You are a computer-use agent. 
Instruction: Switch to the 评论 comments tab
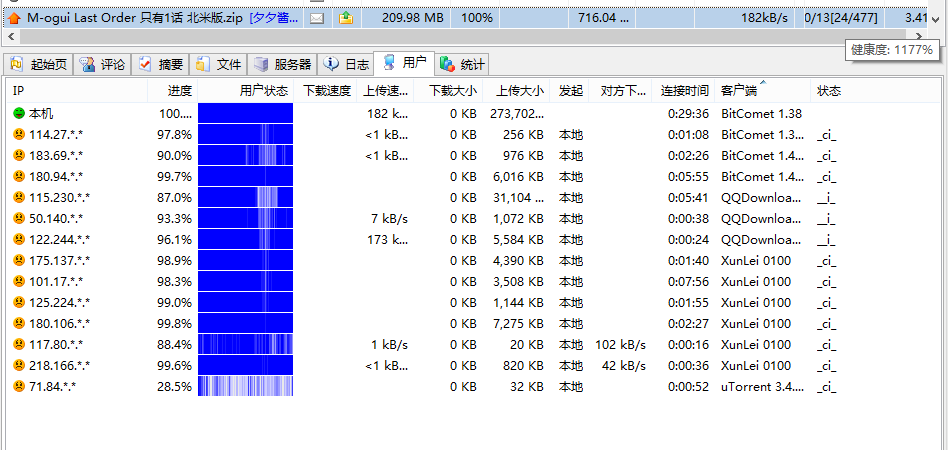[x=103, y=65]
